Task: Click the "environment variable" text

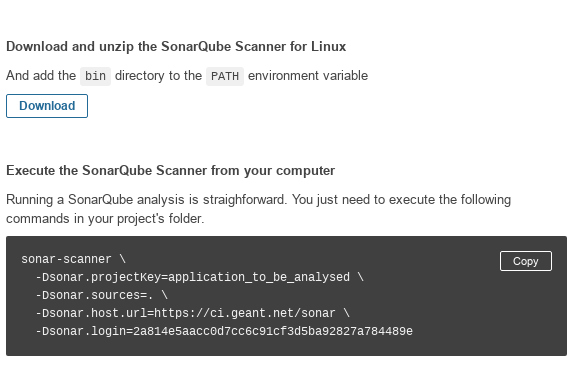Action: click(308, 76)
